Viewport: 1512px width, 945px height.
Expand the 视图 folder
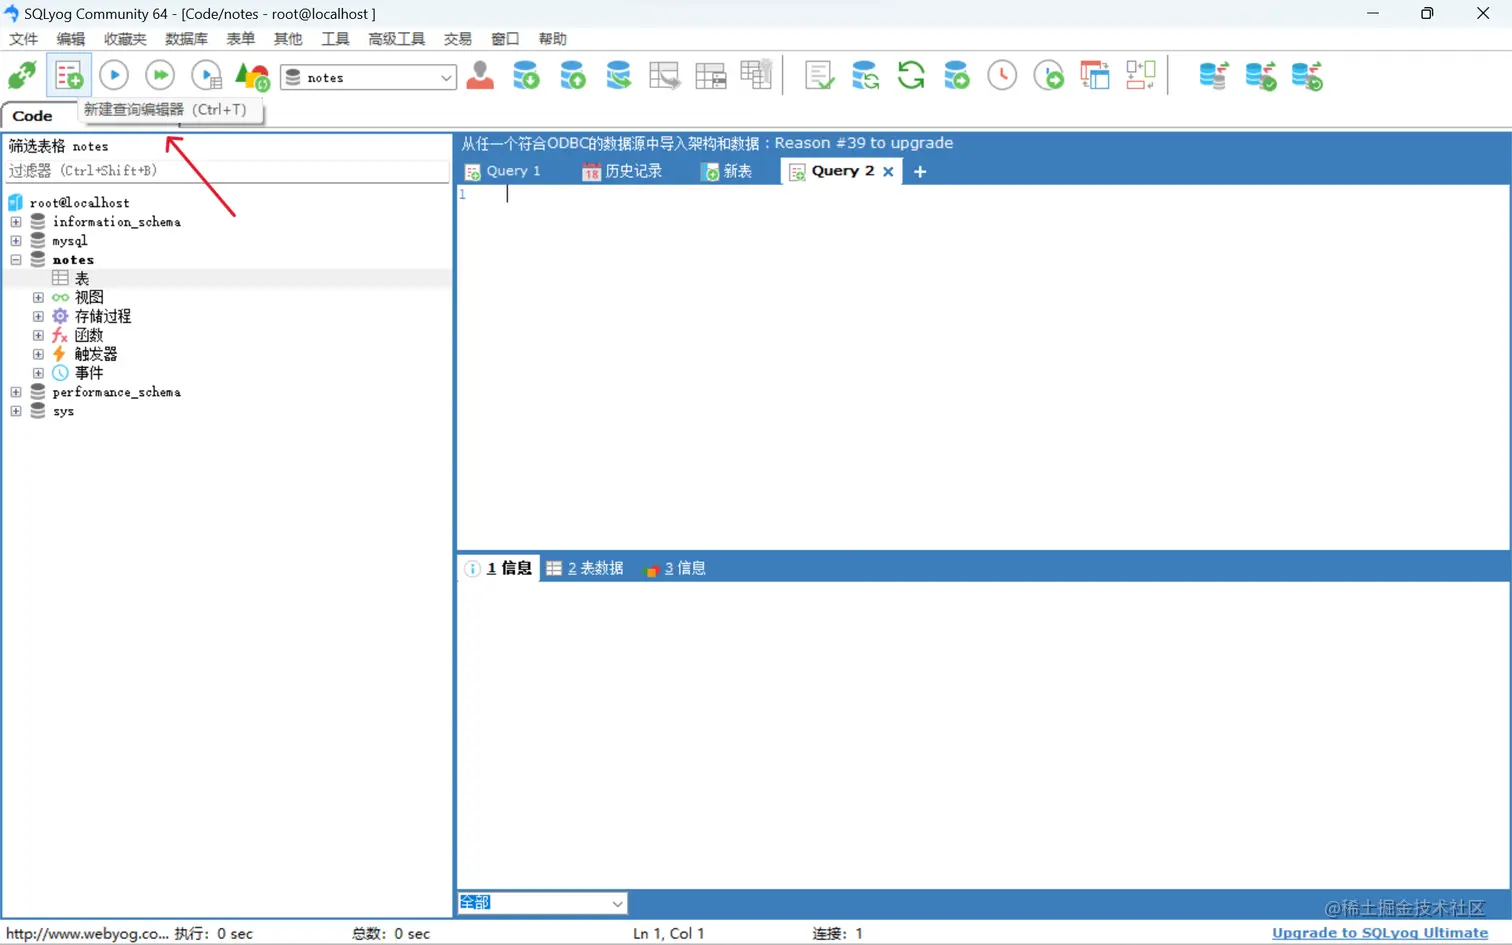pyautogui.click(x=38, y=297)
